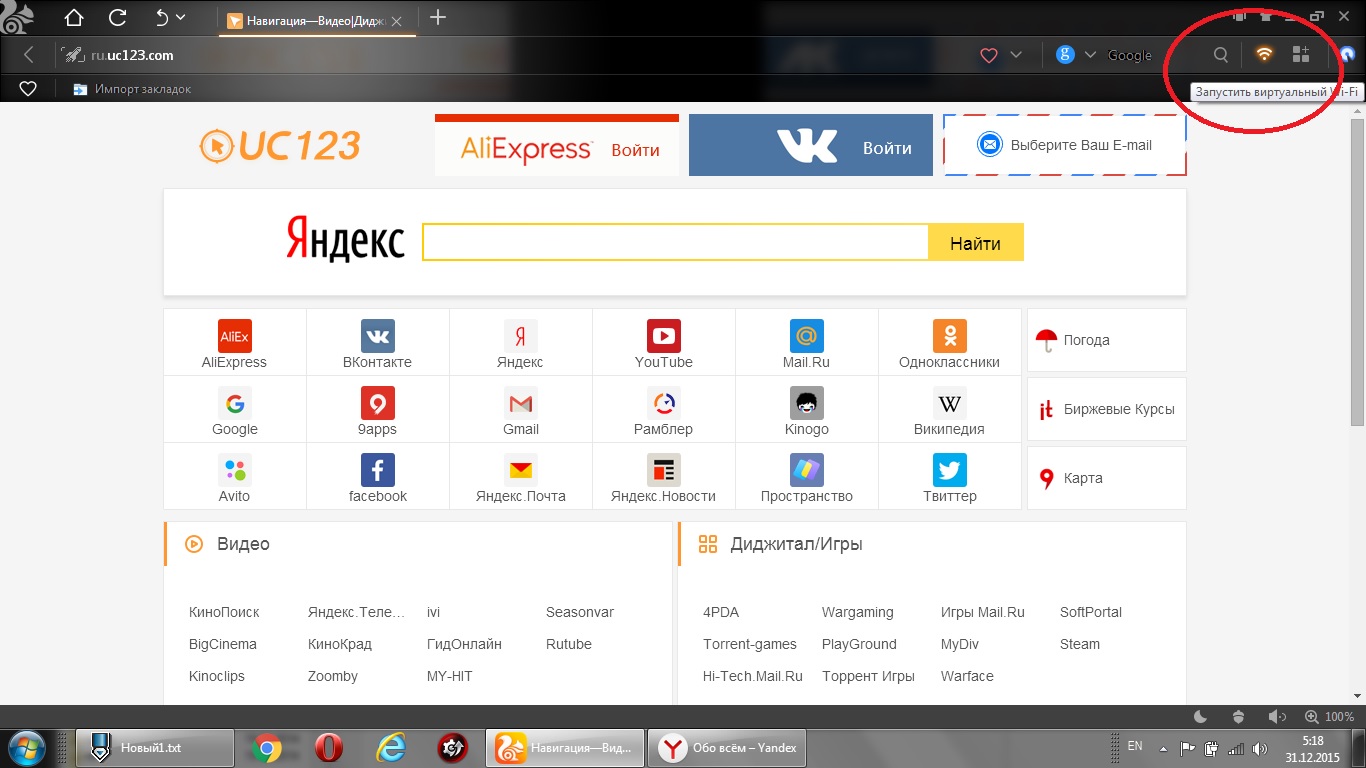This screenshot has width=1366, height=768.
Task: Mute page sound via speaker icon
Action: pos(1277,716)
